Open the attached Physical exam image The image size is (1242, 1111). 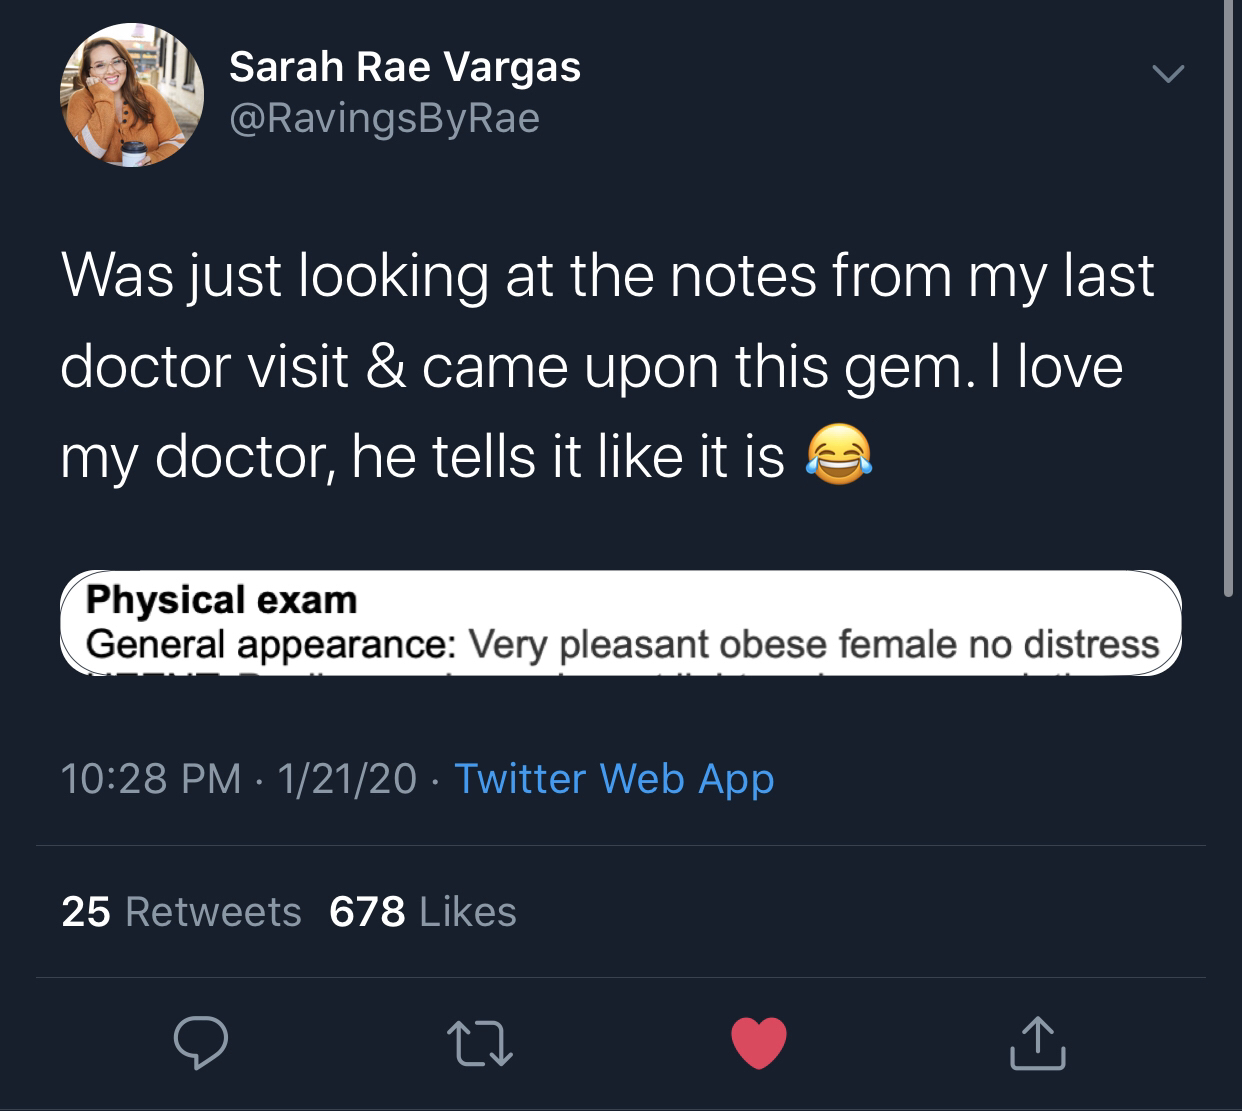point(620,622)
